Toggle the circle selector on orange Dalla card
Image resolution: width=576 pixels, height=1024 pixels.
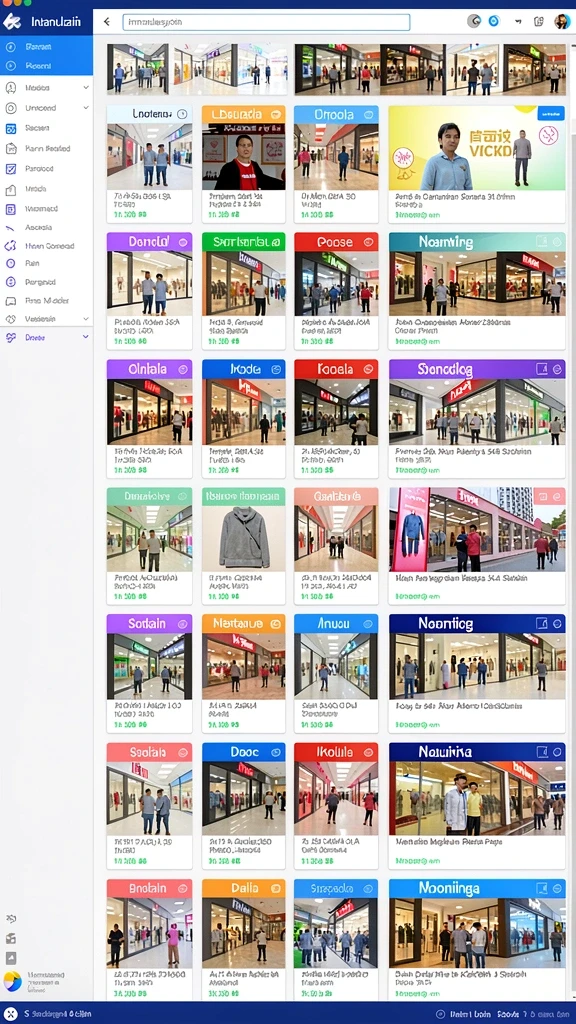[x=276, y=888]
